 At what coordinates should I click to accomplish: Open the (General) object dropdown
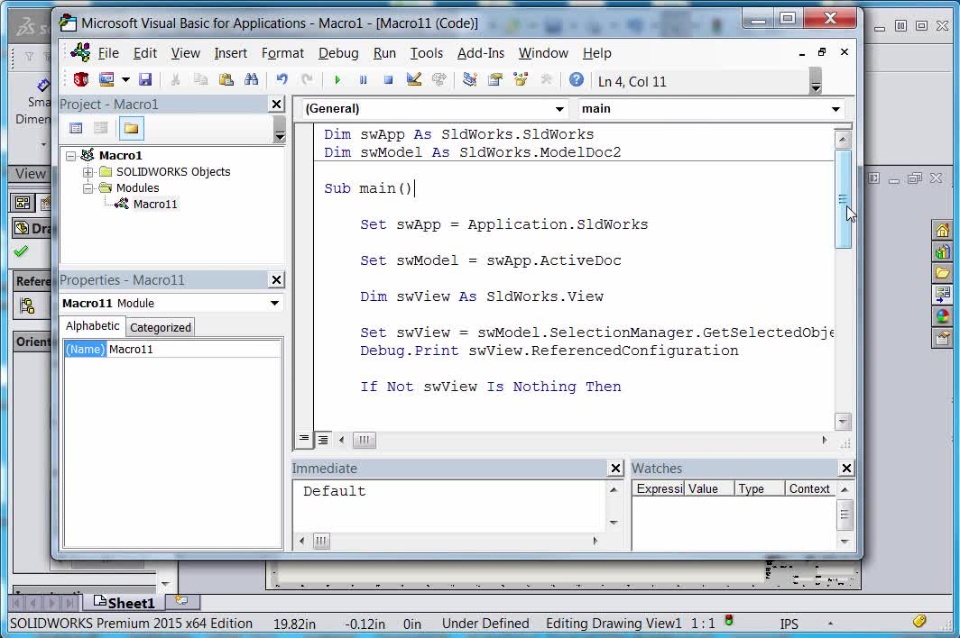pos(560,109)
